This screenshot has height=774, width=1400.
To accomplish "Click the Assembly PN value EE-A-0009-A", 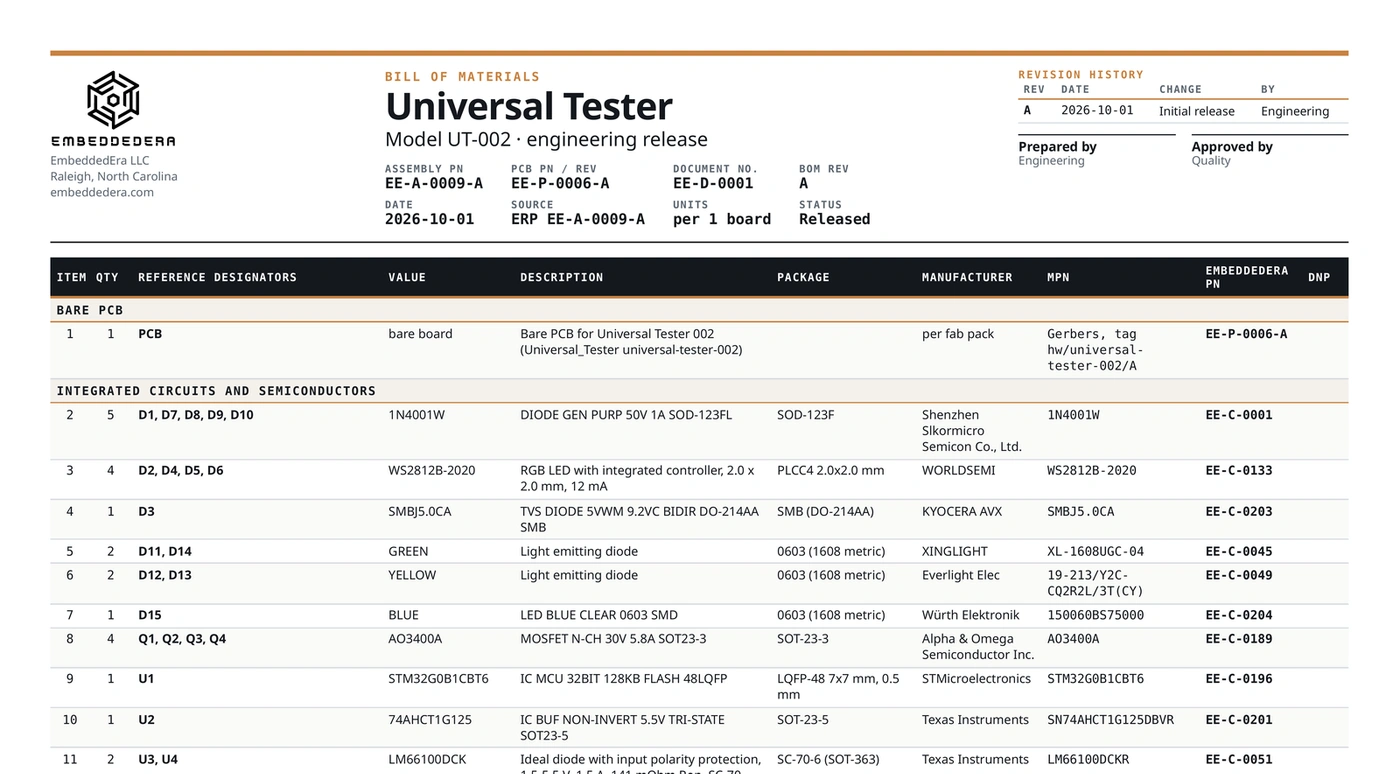I will 434,183.
